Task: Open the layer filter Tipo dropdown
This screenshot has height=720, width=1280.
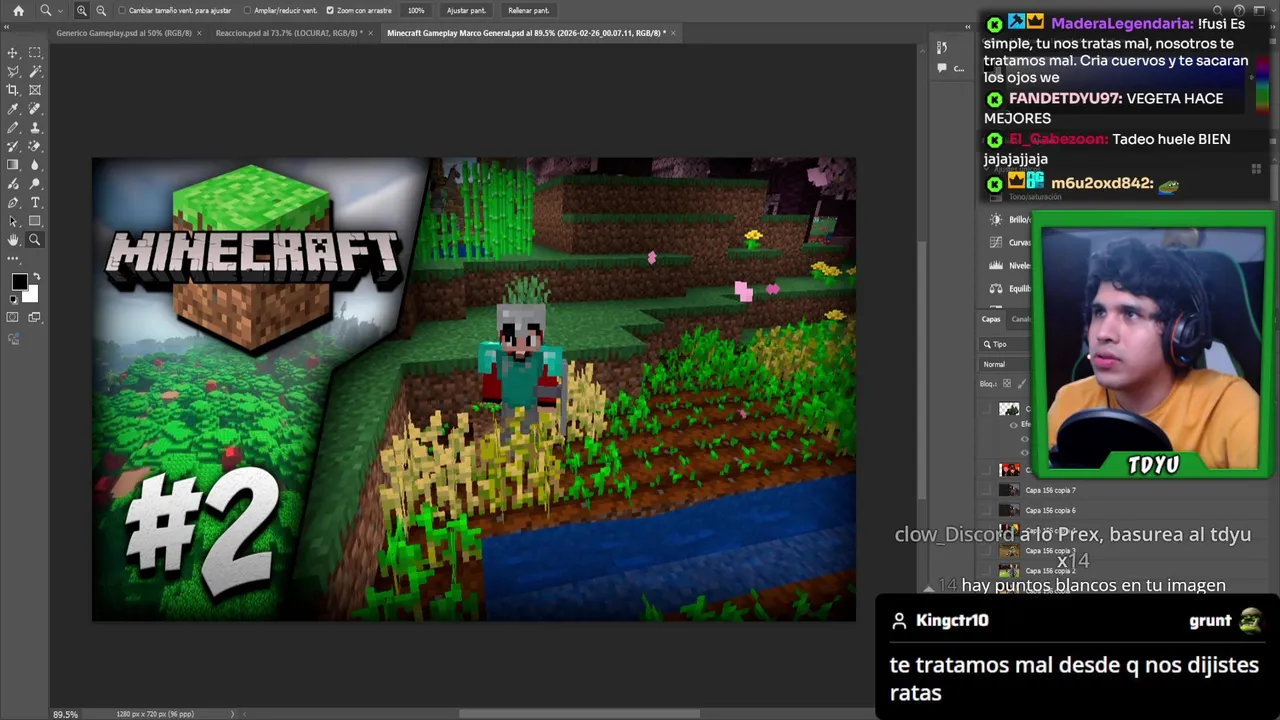Action: tap(1005, 344)
